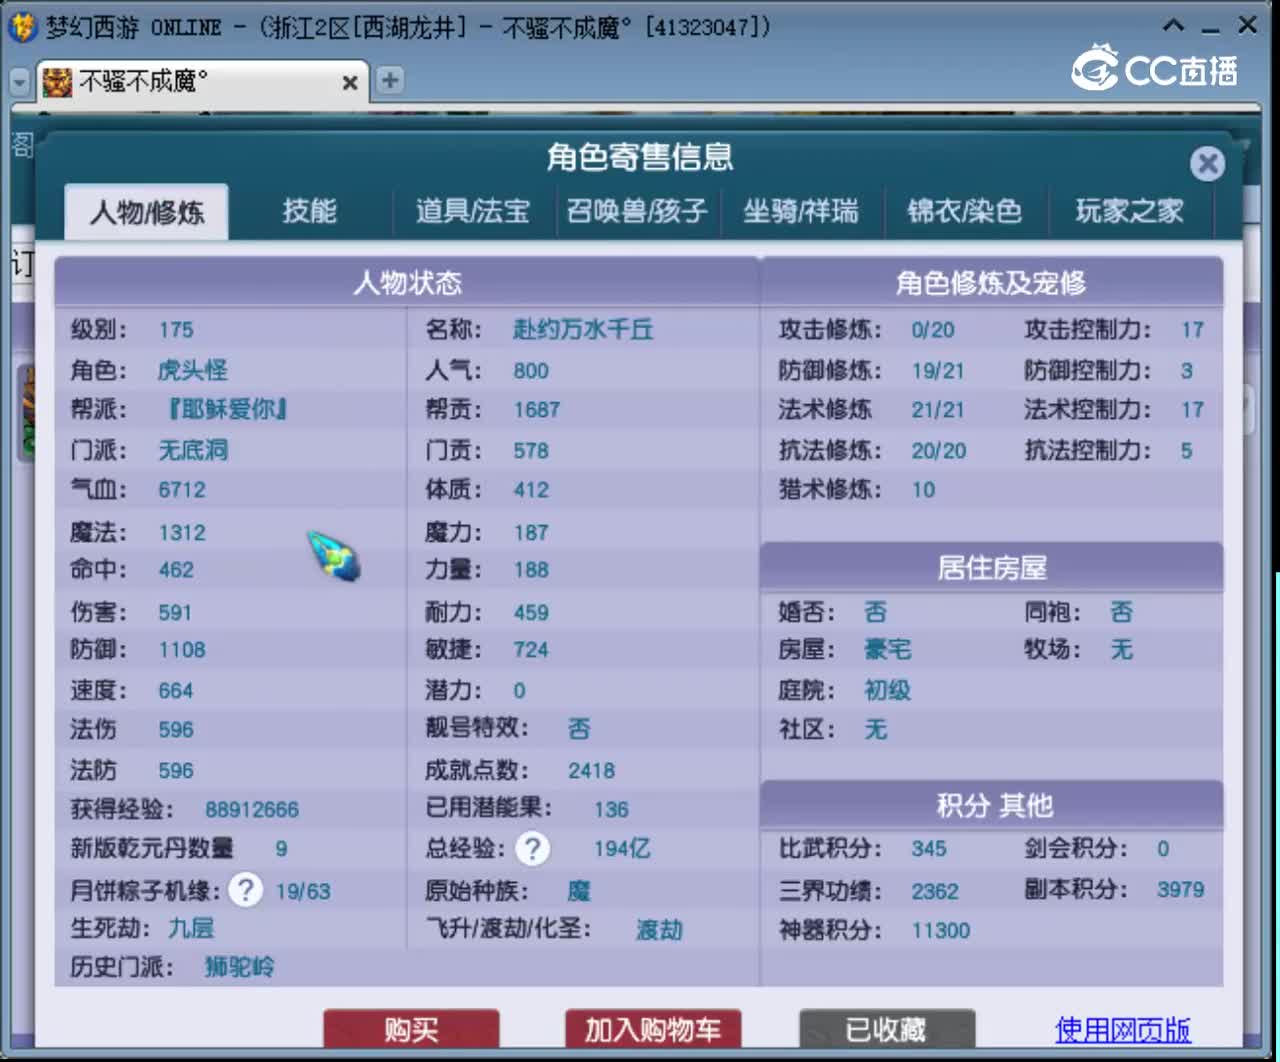Image resolution: width=1280 pixels, height=1062 pixels.
Task: Click the 比武积分 value 345
Action: pyautogui.click(x=929, y=849)
